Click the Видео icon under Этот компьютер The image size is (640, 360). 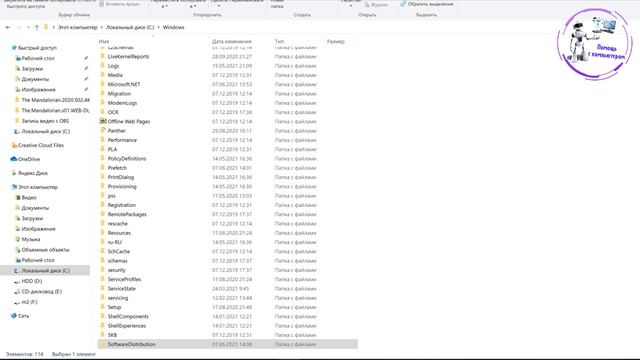click(x=18, y=197)
